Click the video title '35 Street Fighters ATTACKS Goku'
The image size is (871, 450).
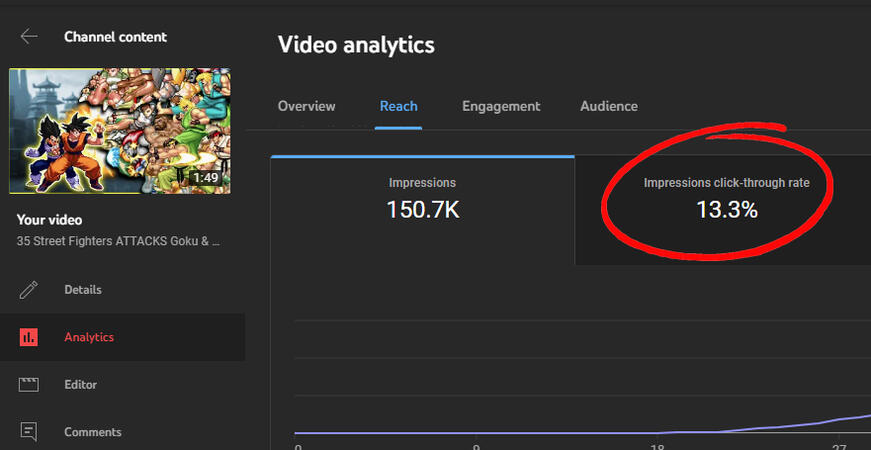pyautogui.click(x=119, y=242)
